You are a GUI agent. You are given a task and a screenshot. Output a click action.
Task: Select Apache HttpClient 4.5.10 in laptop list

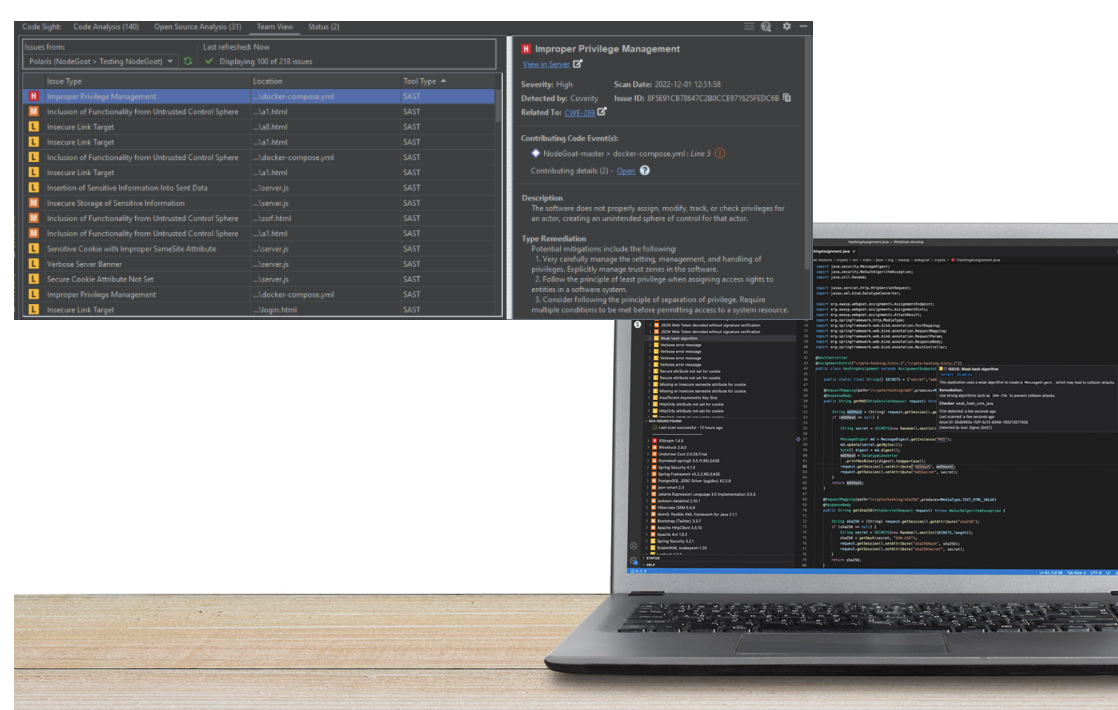[x=679, y=528]
